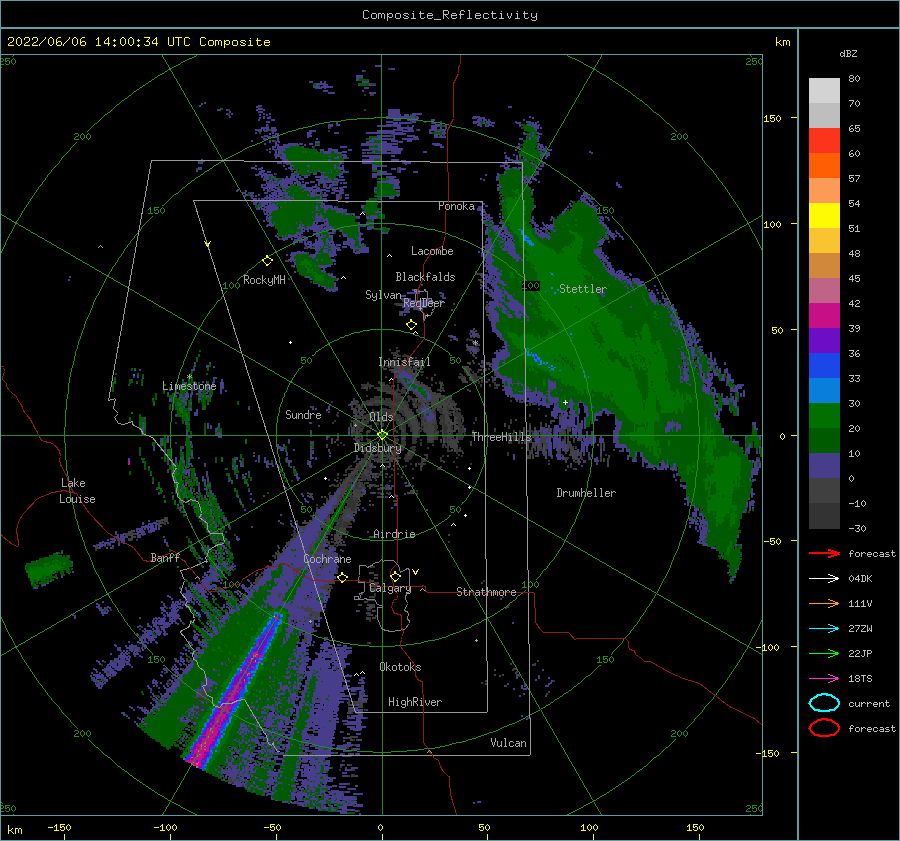Click the orange 111V arrow legend icon
The image size is (900, 841).
pos(824,603)
